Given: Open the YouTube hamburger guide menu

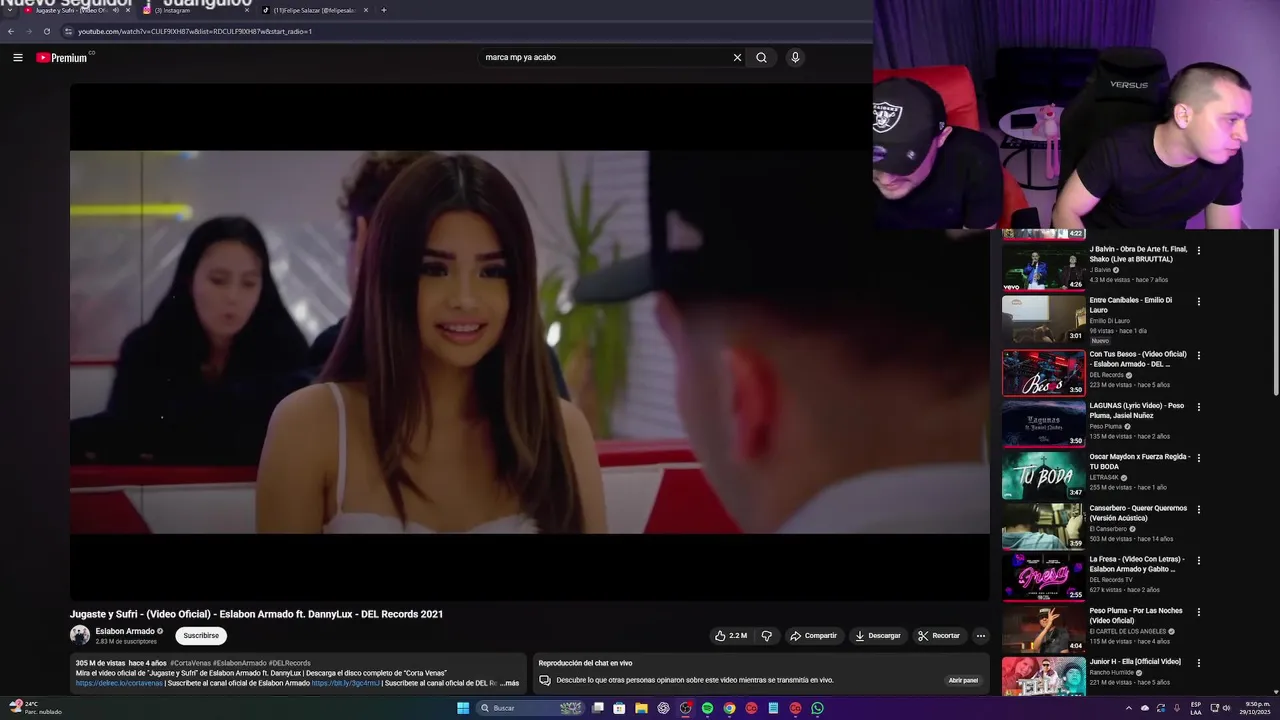Looking at the screenshot, I should [x=18, y=57].
